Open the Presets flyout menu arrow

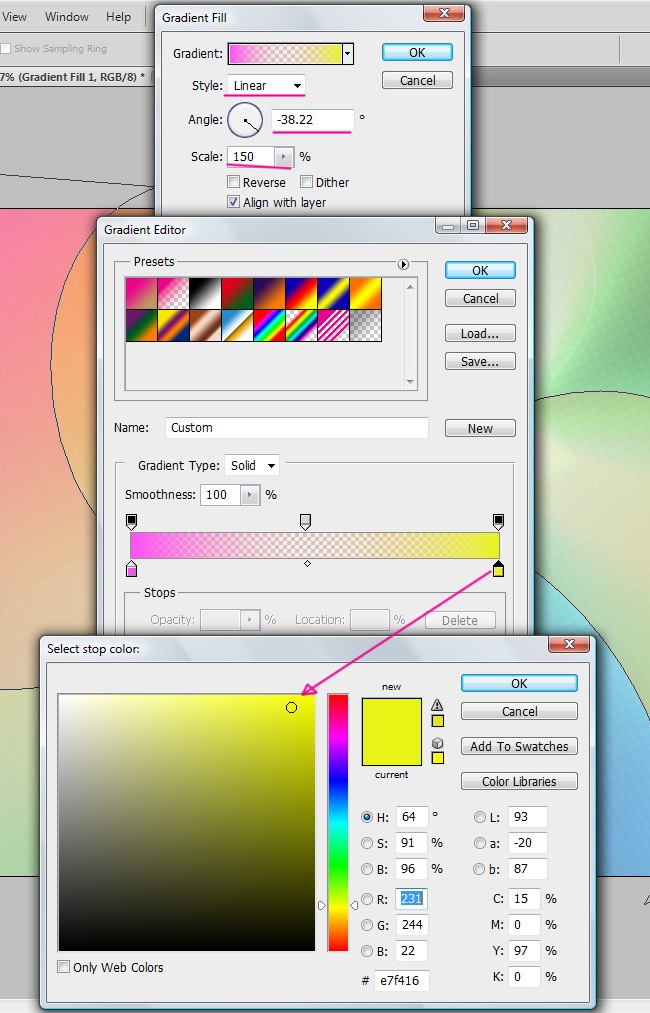click(403, 264)
